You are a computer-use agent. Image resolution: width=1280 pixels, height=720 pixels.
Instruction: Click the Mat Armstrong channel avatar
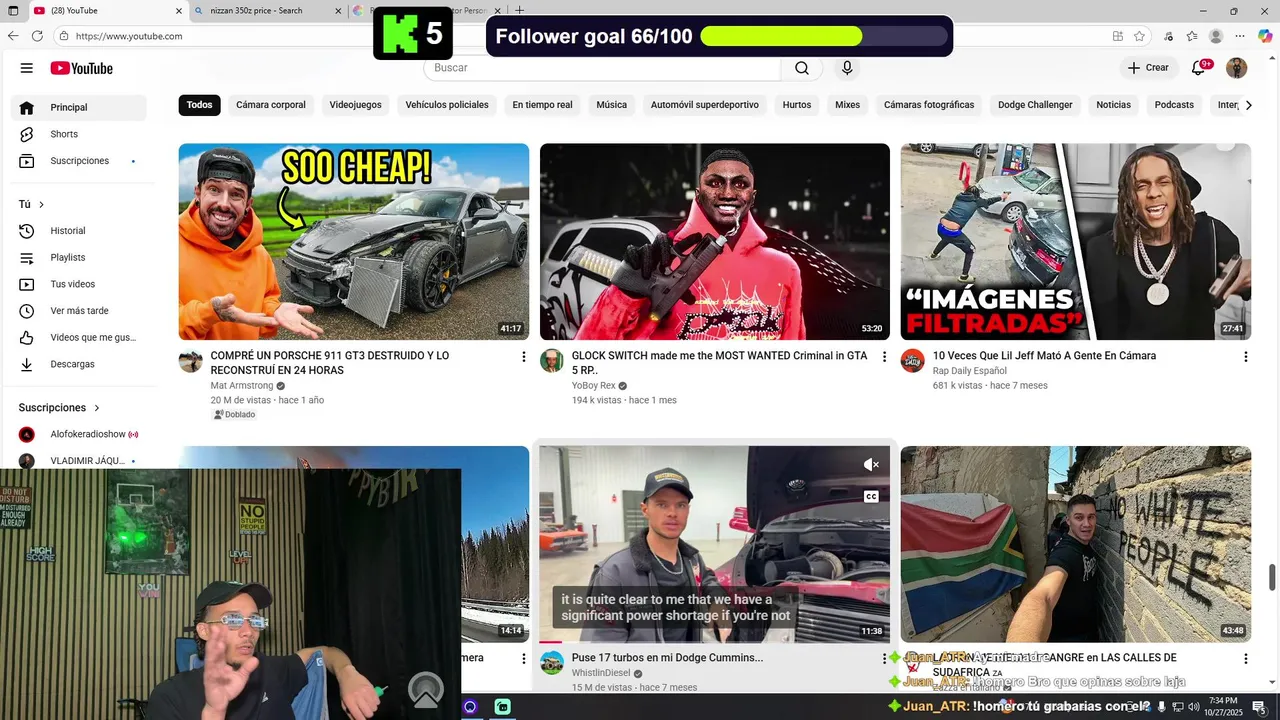click(191, 361)
